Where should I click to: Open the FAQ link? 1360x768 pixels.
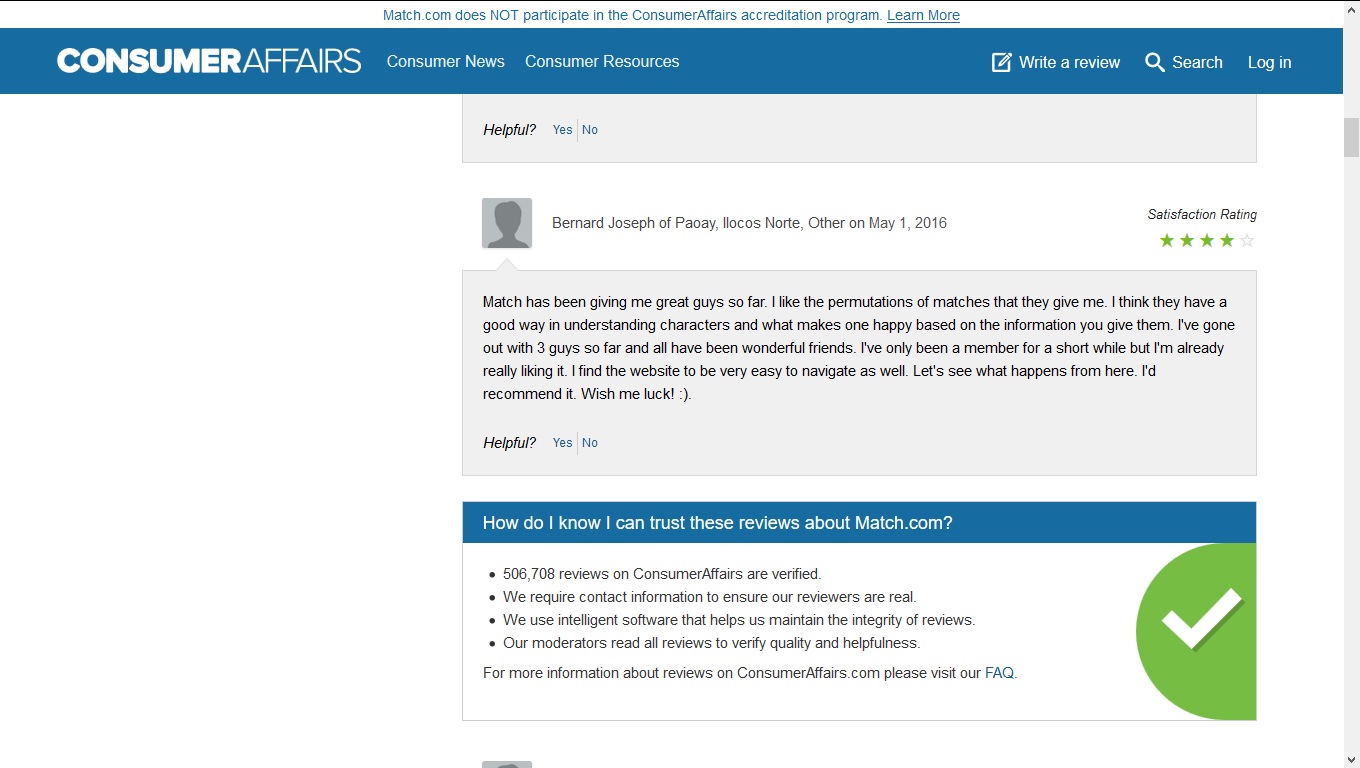999,673
